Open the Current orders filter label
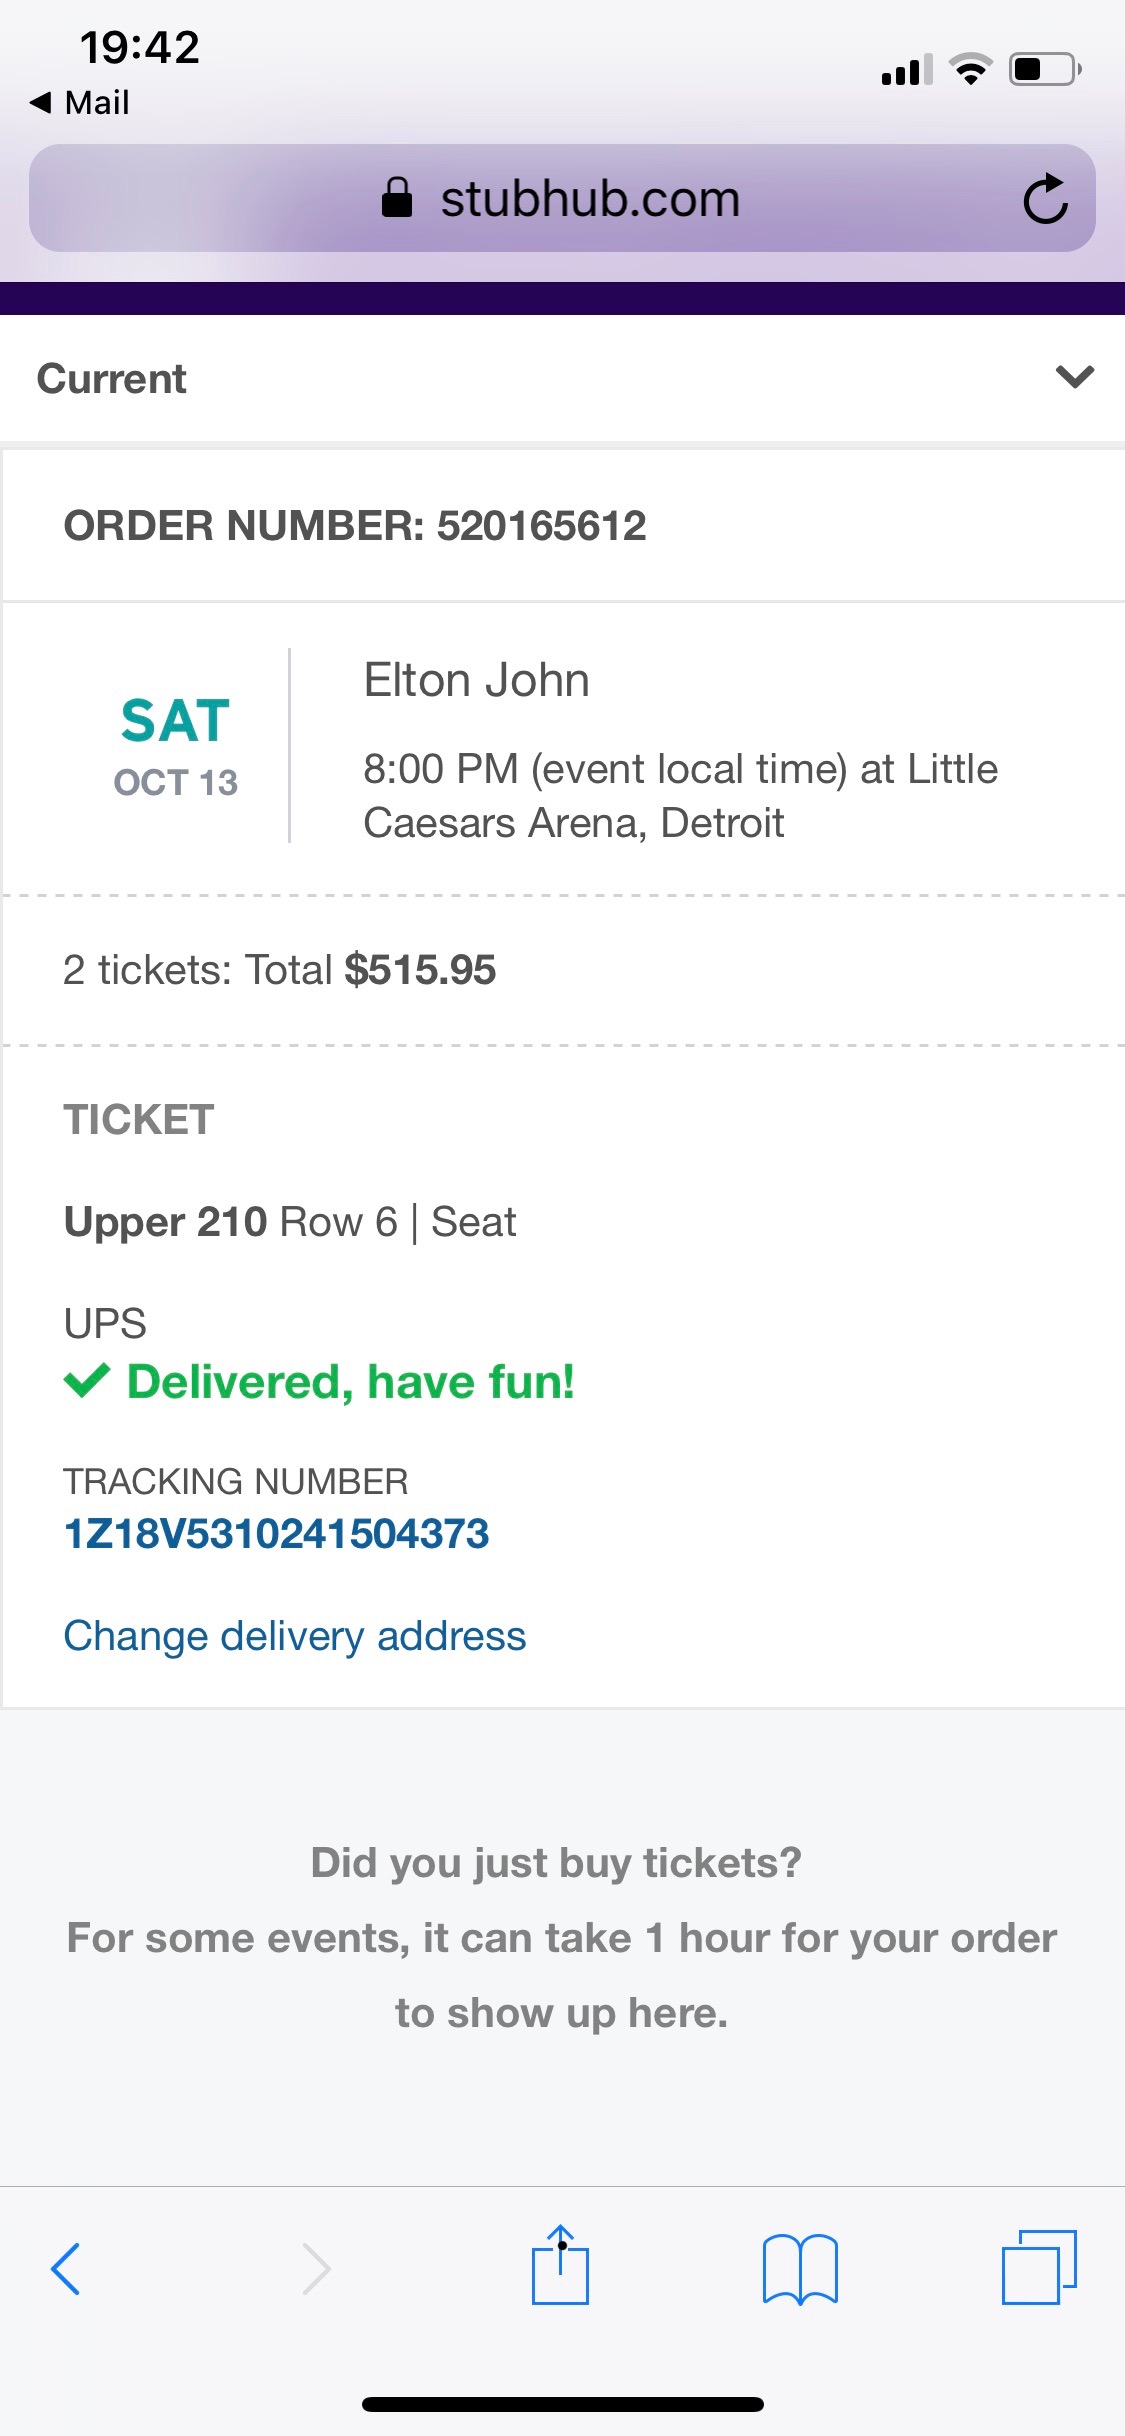This screenshot has width=1125, height=2436. click(x=112, y=379)
